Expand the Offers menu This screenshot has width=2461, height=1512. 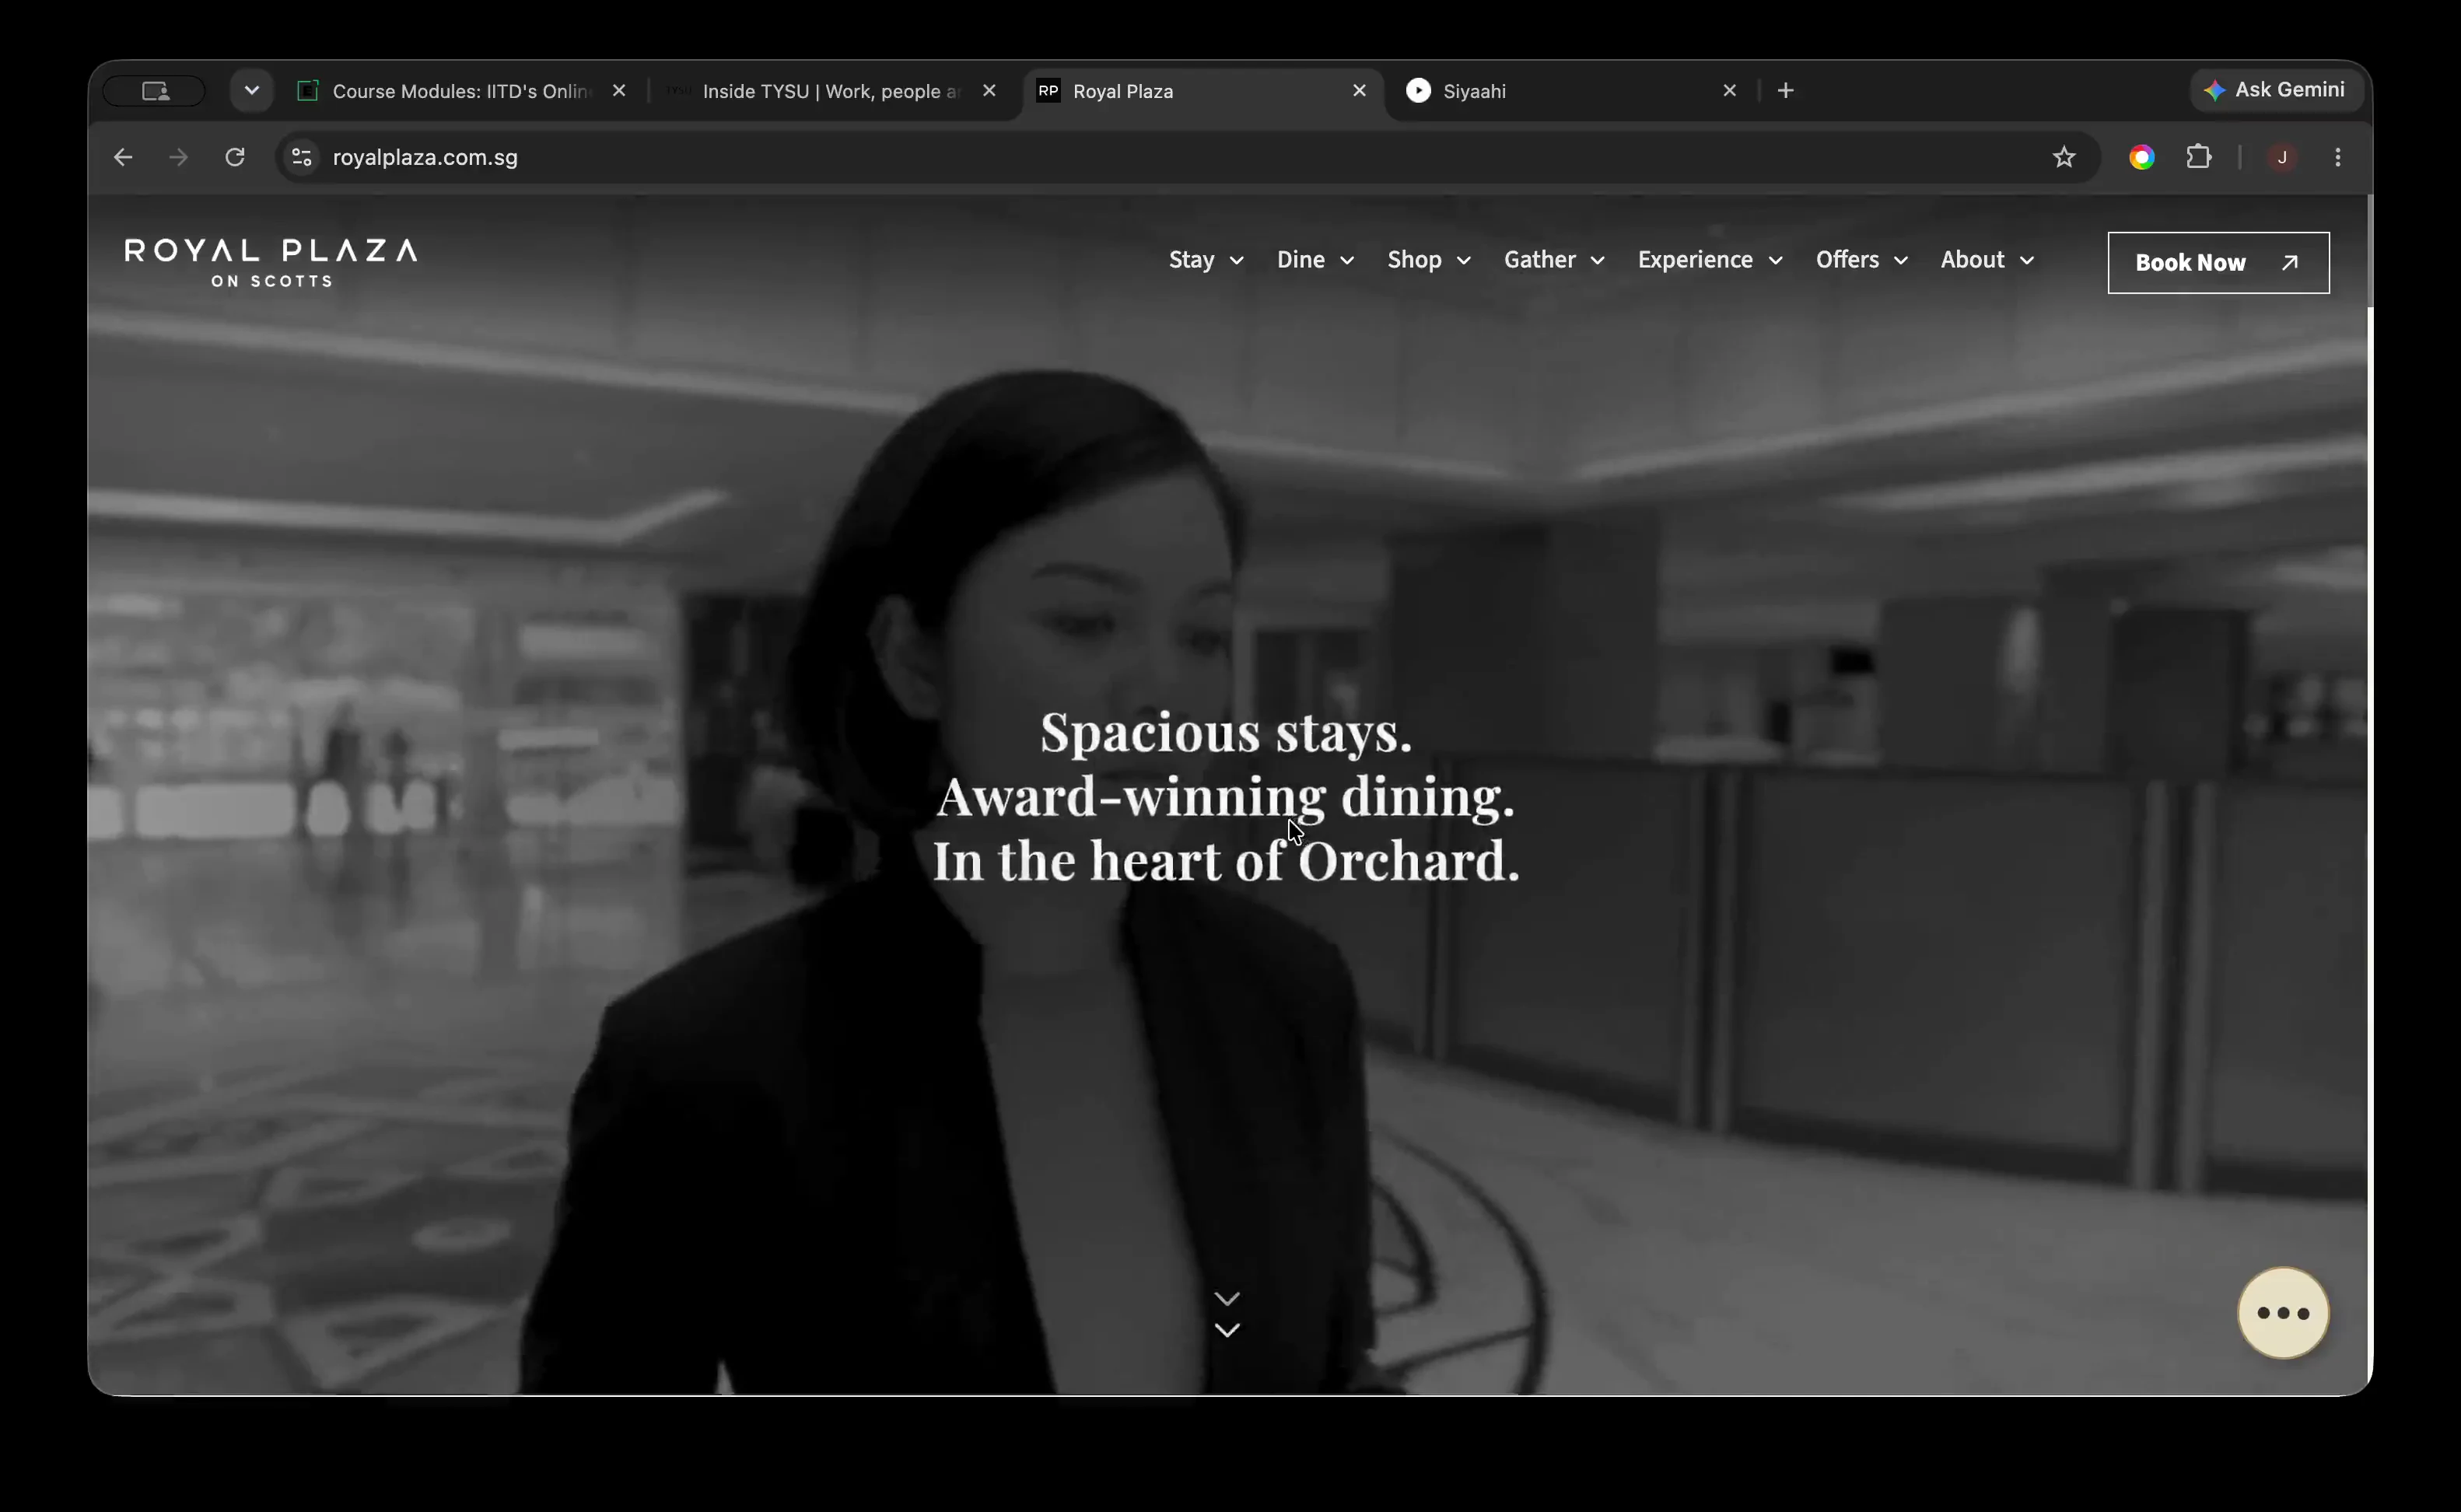1862,260
